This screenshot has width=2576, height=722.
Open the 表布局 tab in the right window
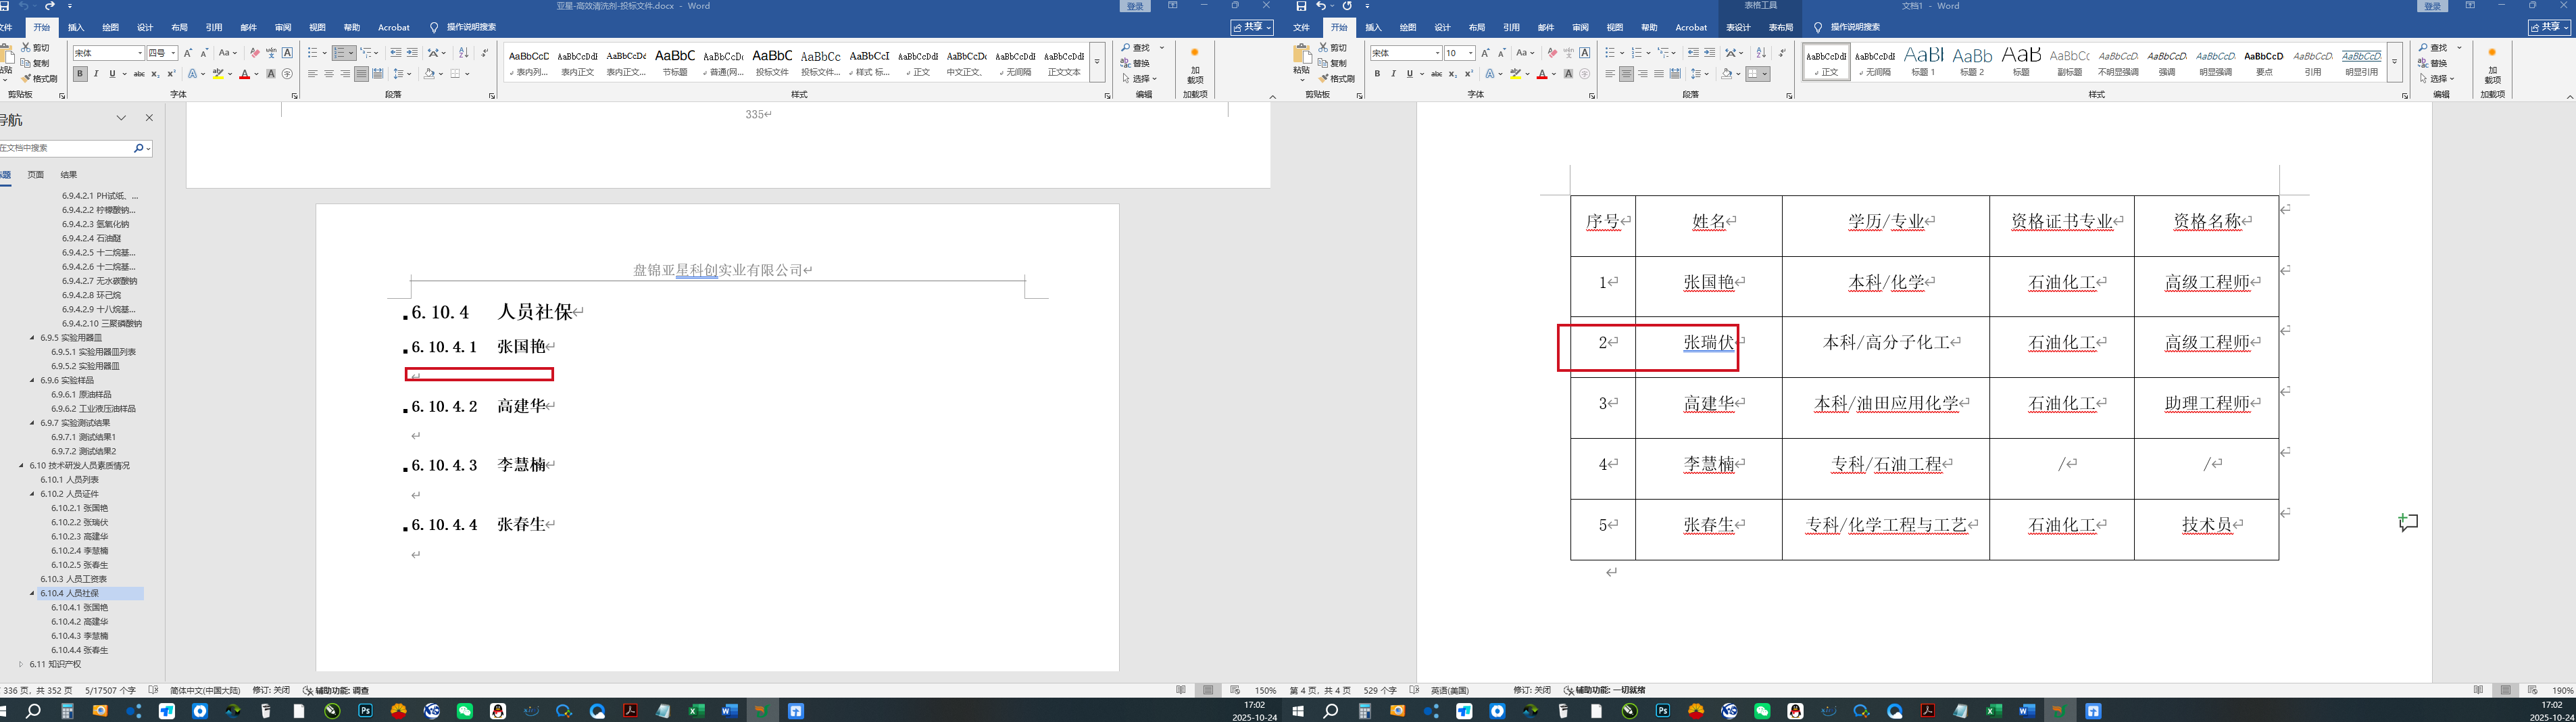pyautogui.click(x=1781, y=27)
